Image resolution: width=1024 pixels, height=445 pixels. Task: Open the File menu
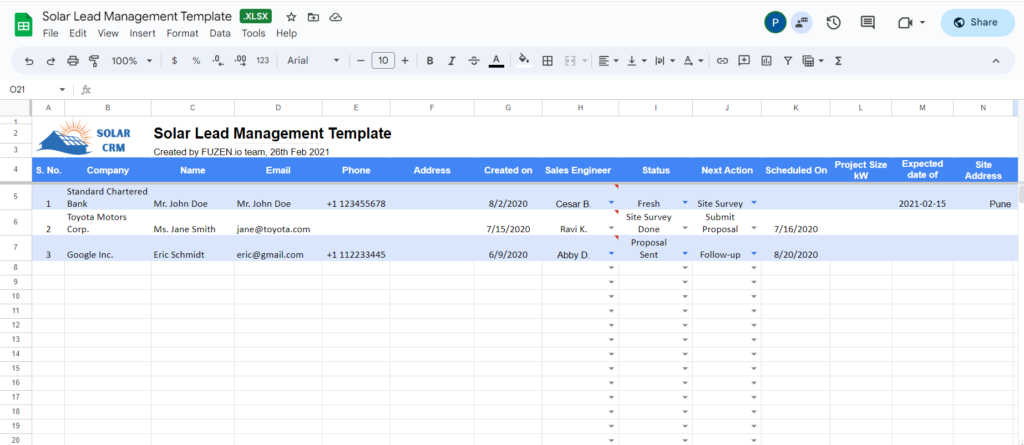(50, 33)
